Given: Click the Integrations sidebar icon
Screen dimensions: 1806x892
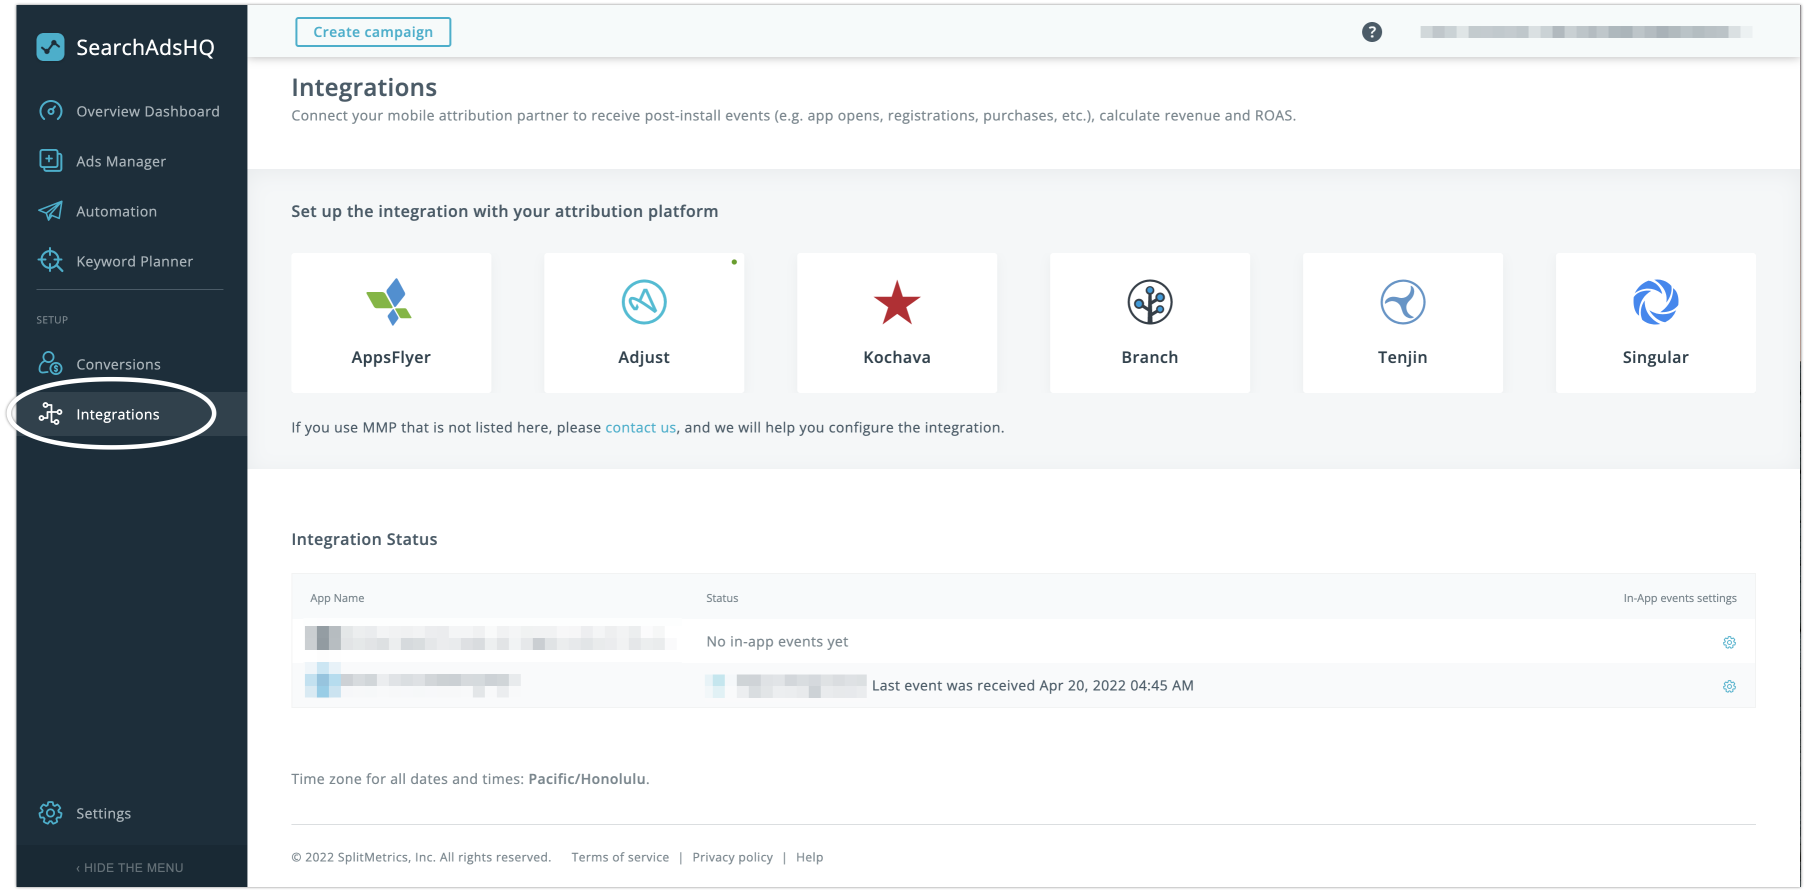Looking at the screenshot, I should click(50, 414).
